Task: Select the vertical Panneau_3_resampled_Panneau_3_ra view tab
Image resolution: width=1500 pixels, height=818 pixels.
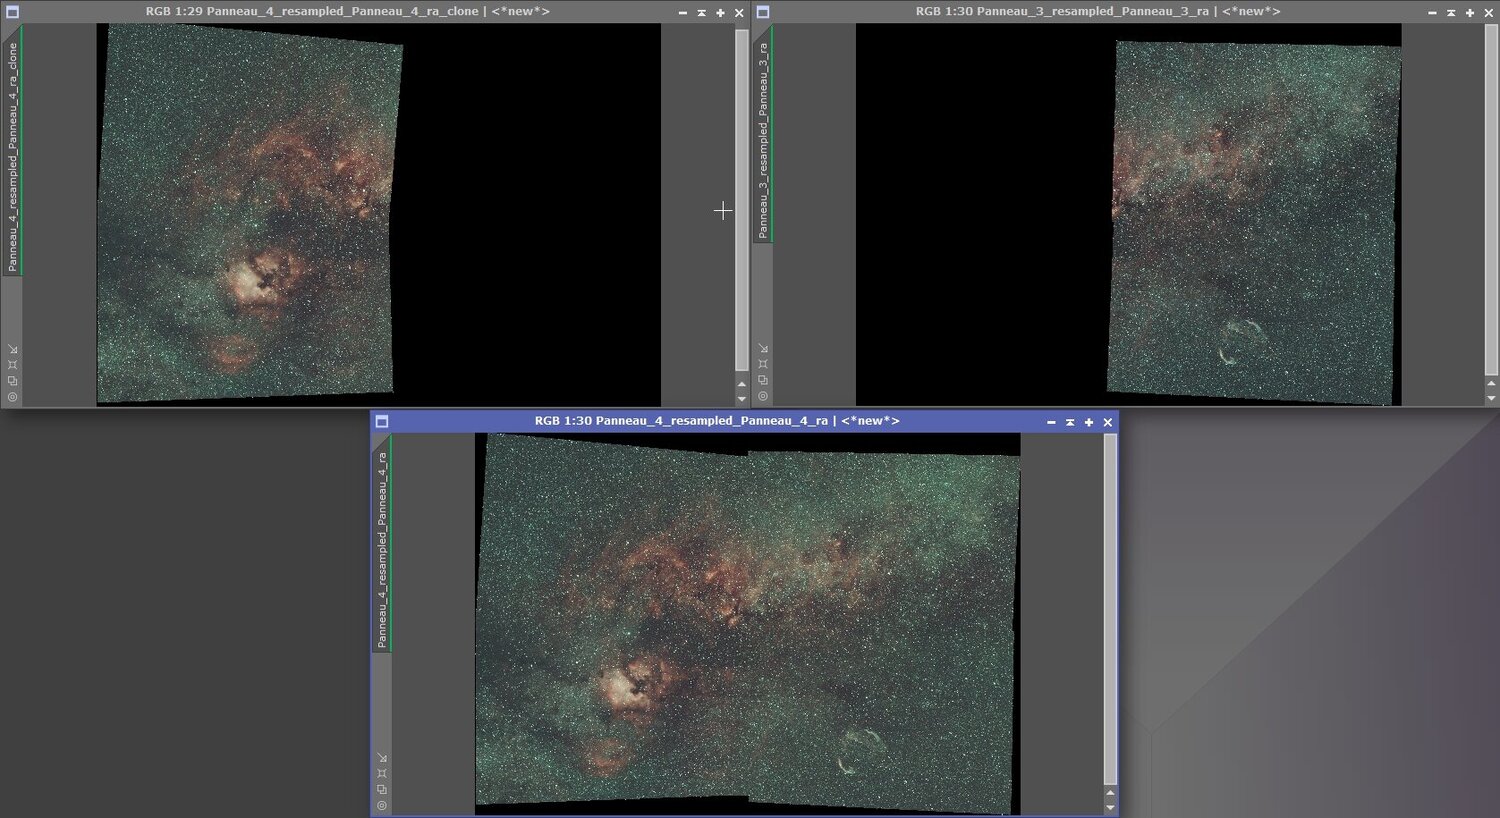Action: click(763, 134)
